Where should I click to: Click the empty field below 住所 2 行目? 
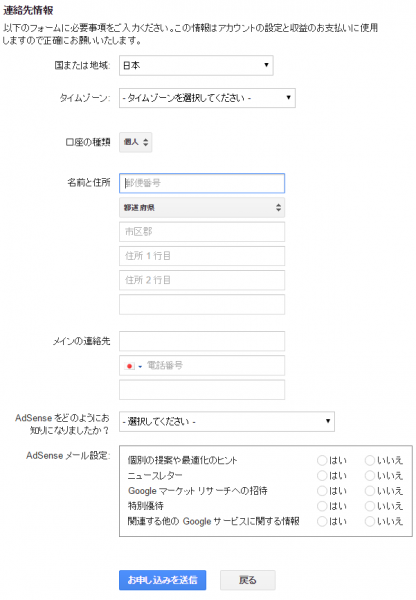pyautogui.click(x=202, y=304)
